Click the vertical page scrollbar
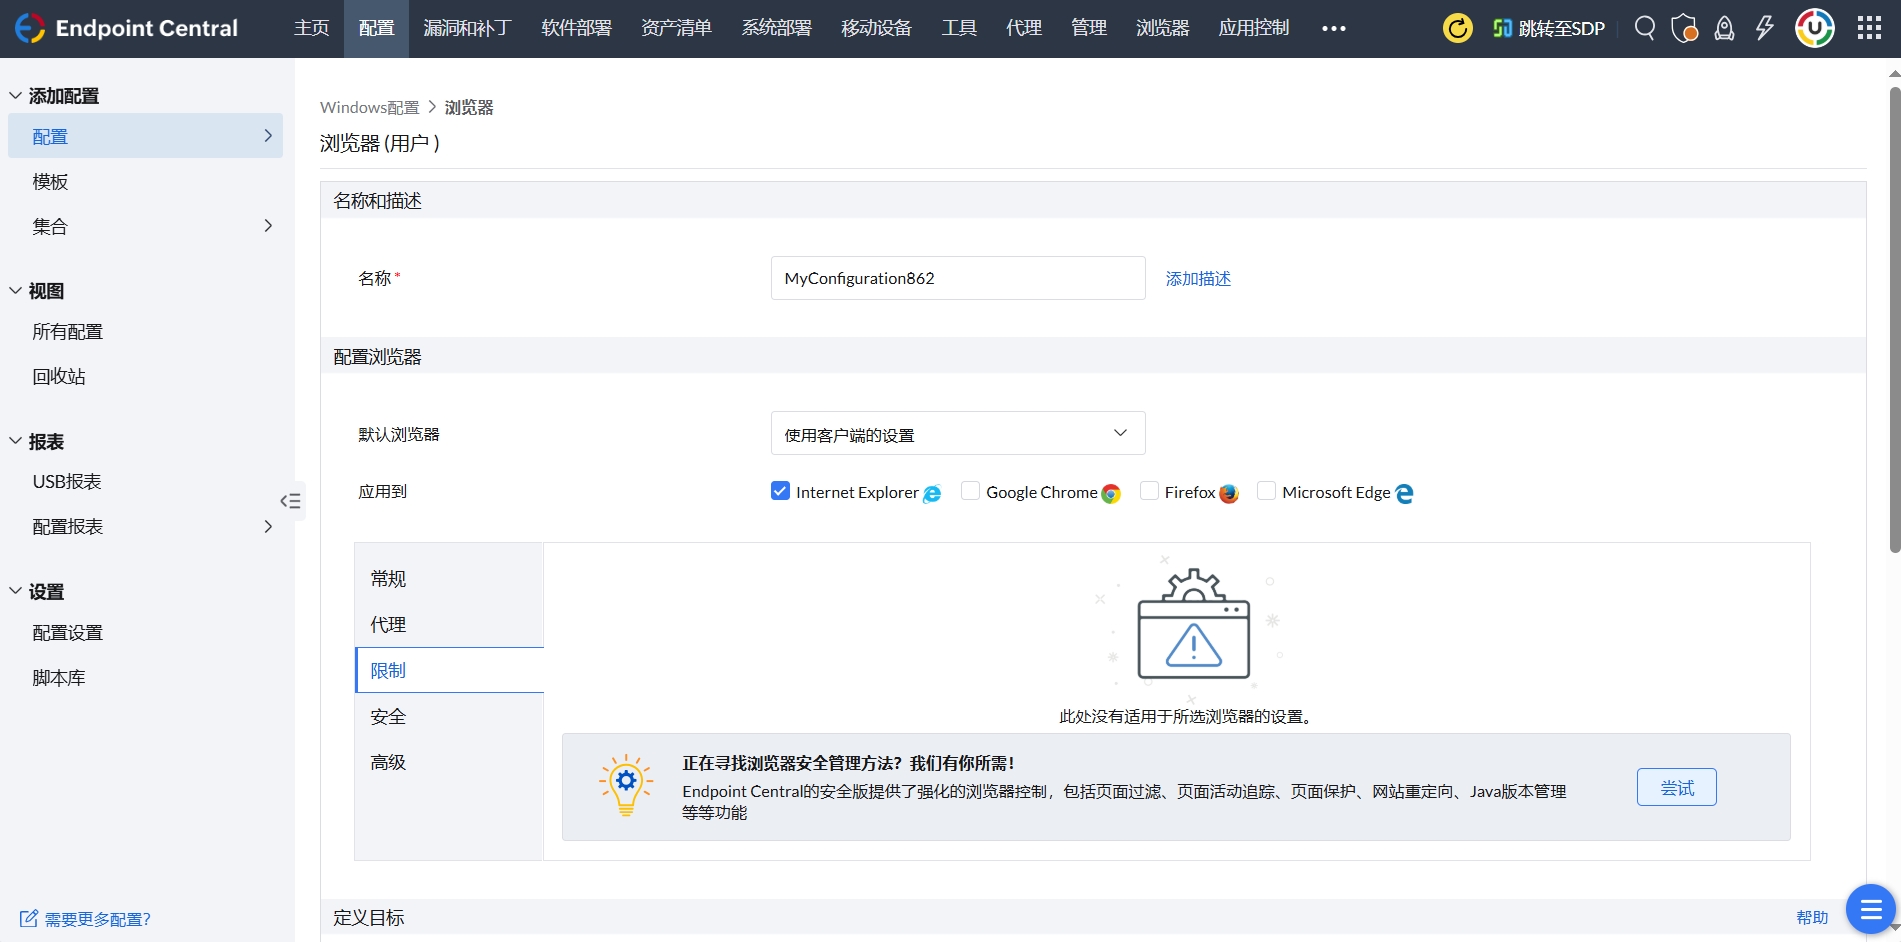This screenshot has width=1901, height=942. tap(1894, 320)
